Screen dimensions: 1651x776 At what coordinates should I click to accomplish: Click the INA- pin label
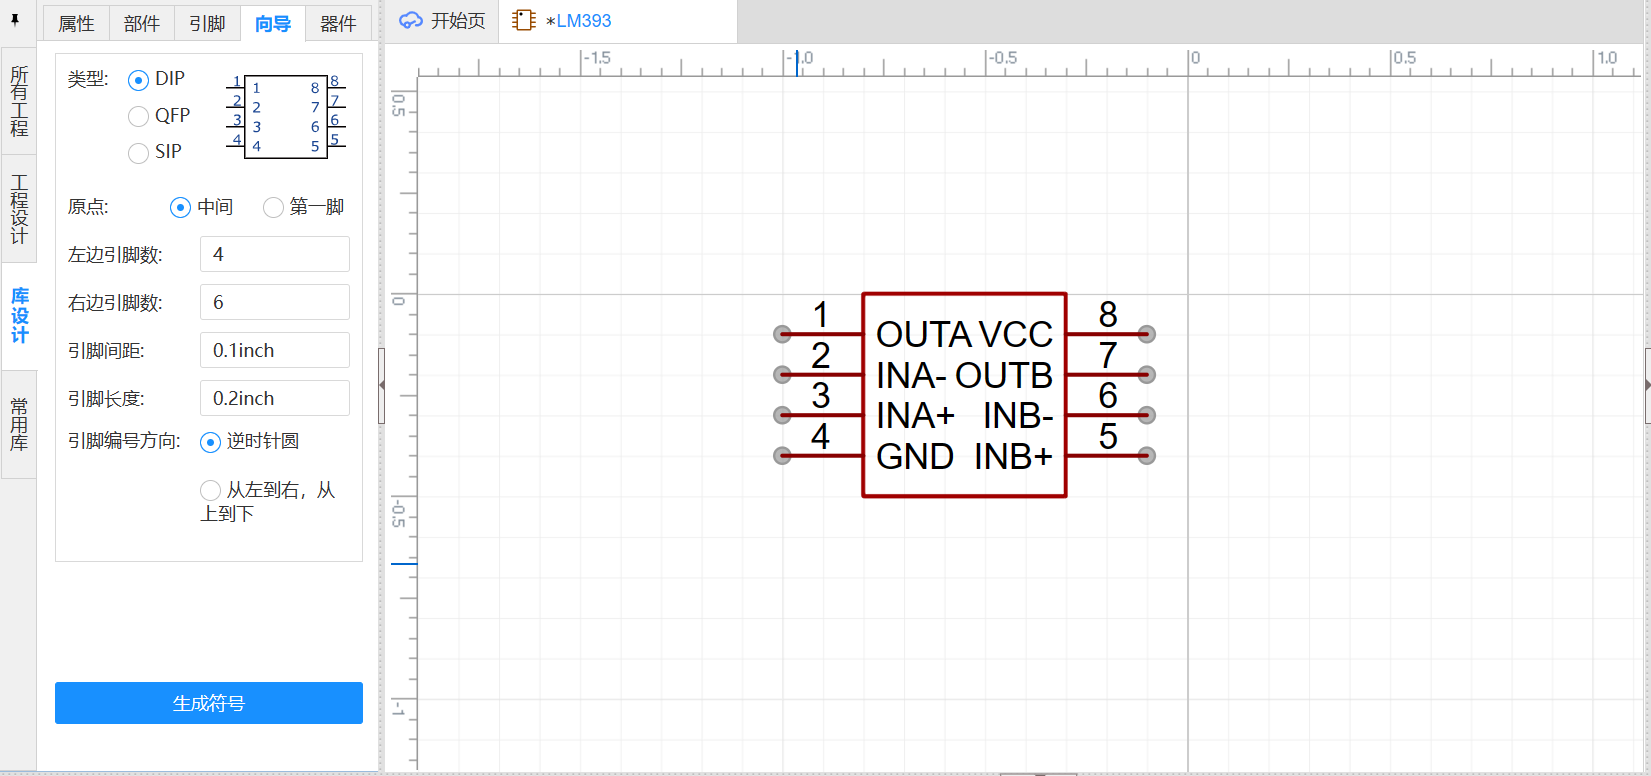click(x=912, y=375)
